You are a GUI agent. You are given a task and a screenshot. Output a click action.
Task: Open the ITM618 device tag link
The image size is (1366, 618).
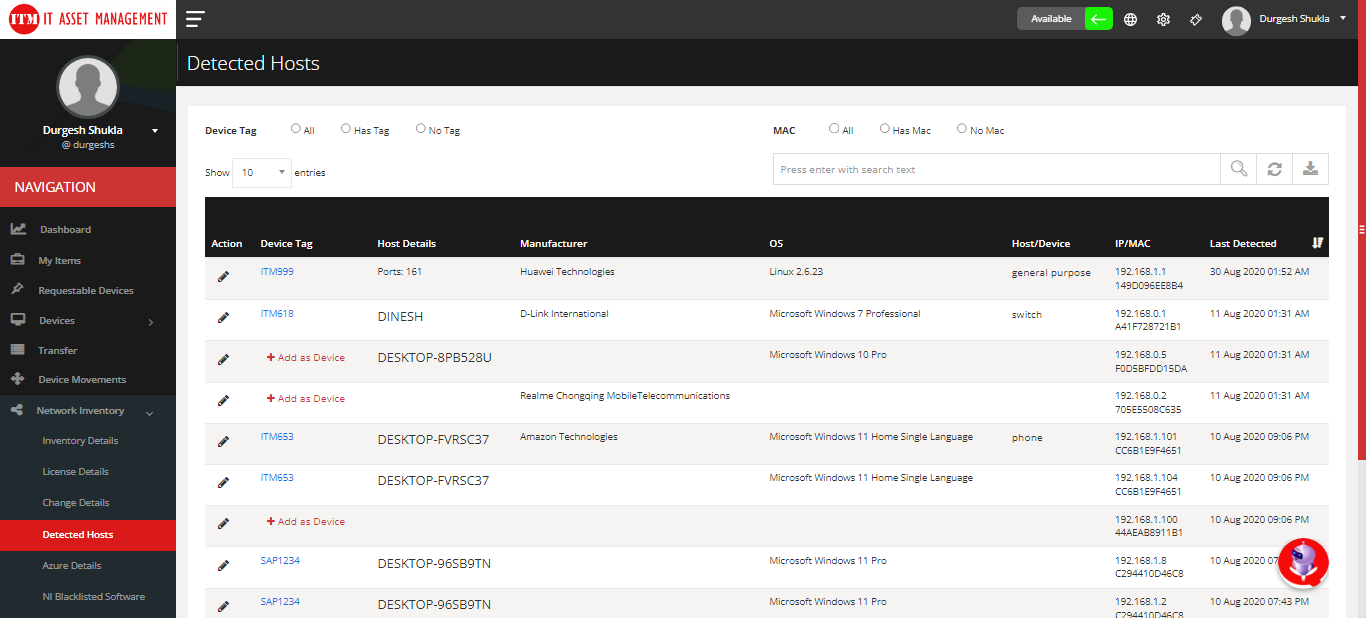pyautogui.click(x=277, y=314)
